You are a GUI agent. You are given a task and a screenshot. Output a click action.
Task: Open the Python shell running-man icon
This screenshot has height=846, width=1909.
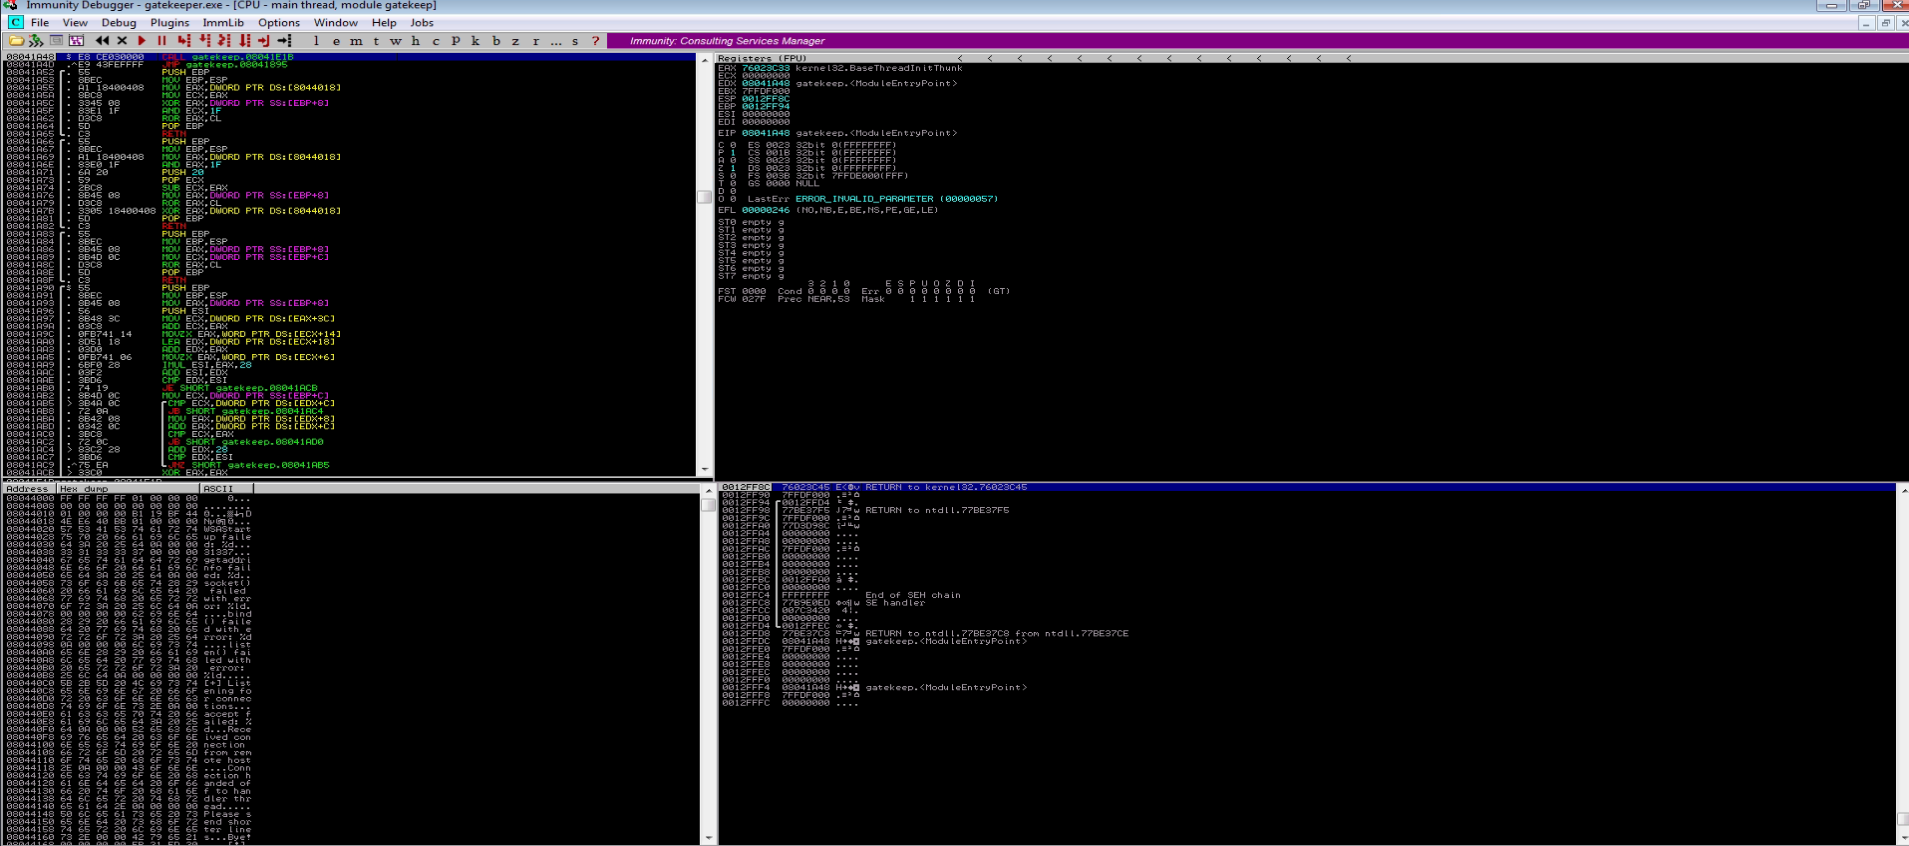[36, 41]
